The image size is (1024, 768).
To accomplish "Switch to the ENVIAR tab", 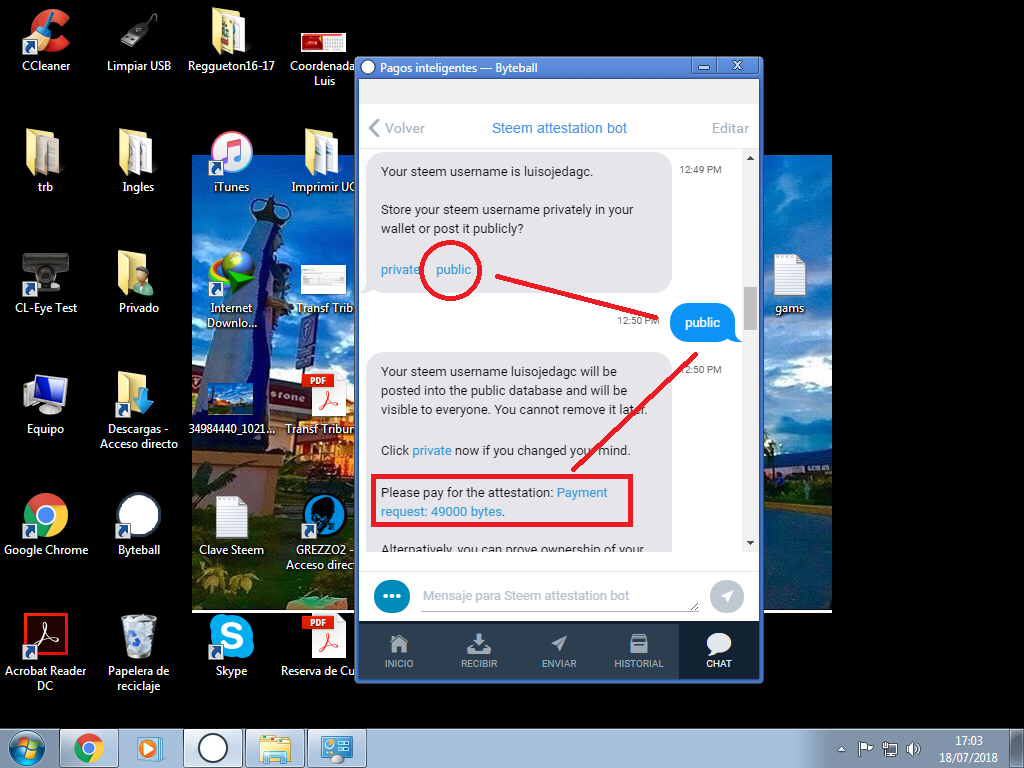I will click(x=559, y=651).
